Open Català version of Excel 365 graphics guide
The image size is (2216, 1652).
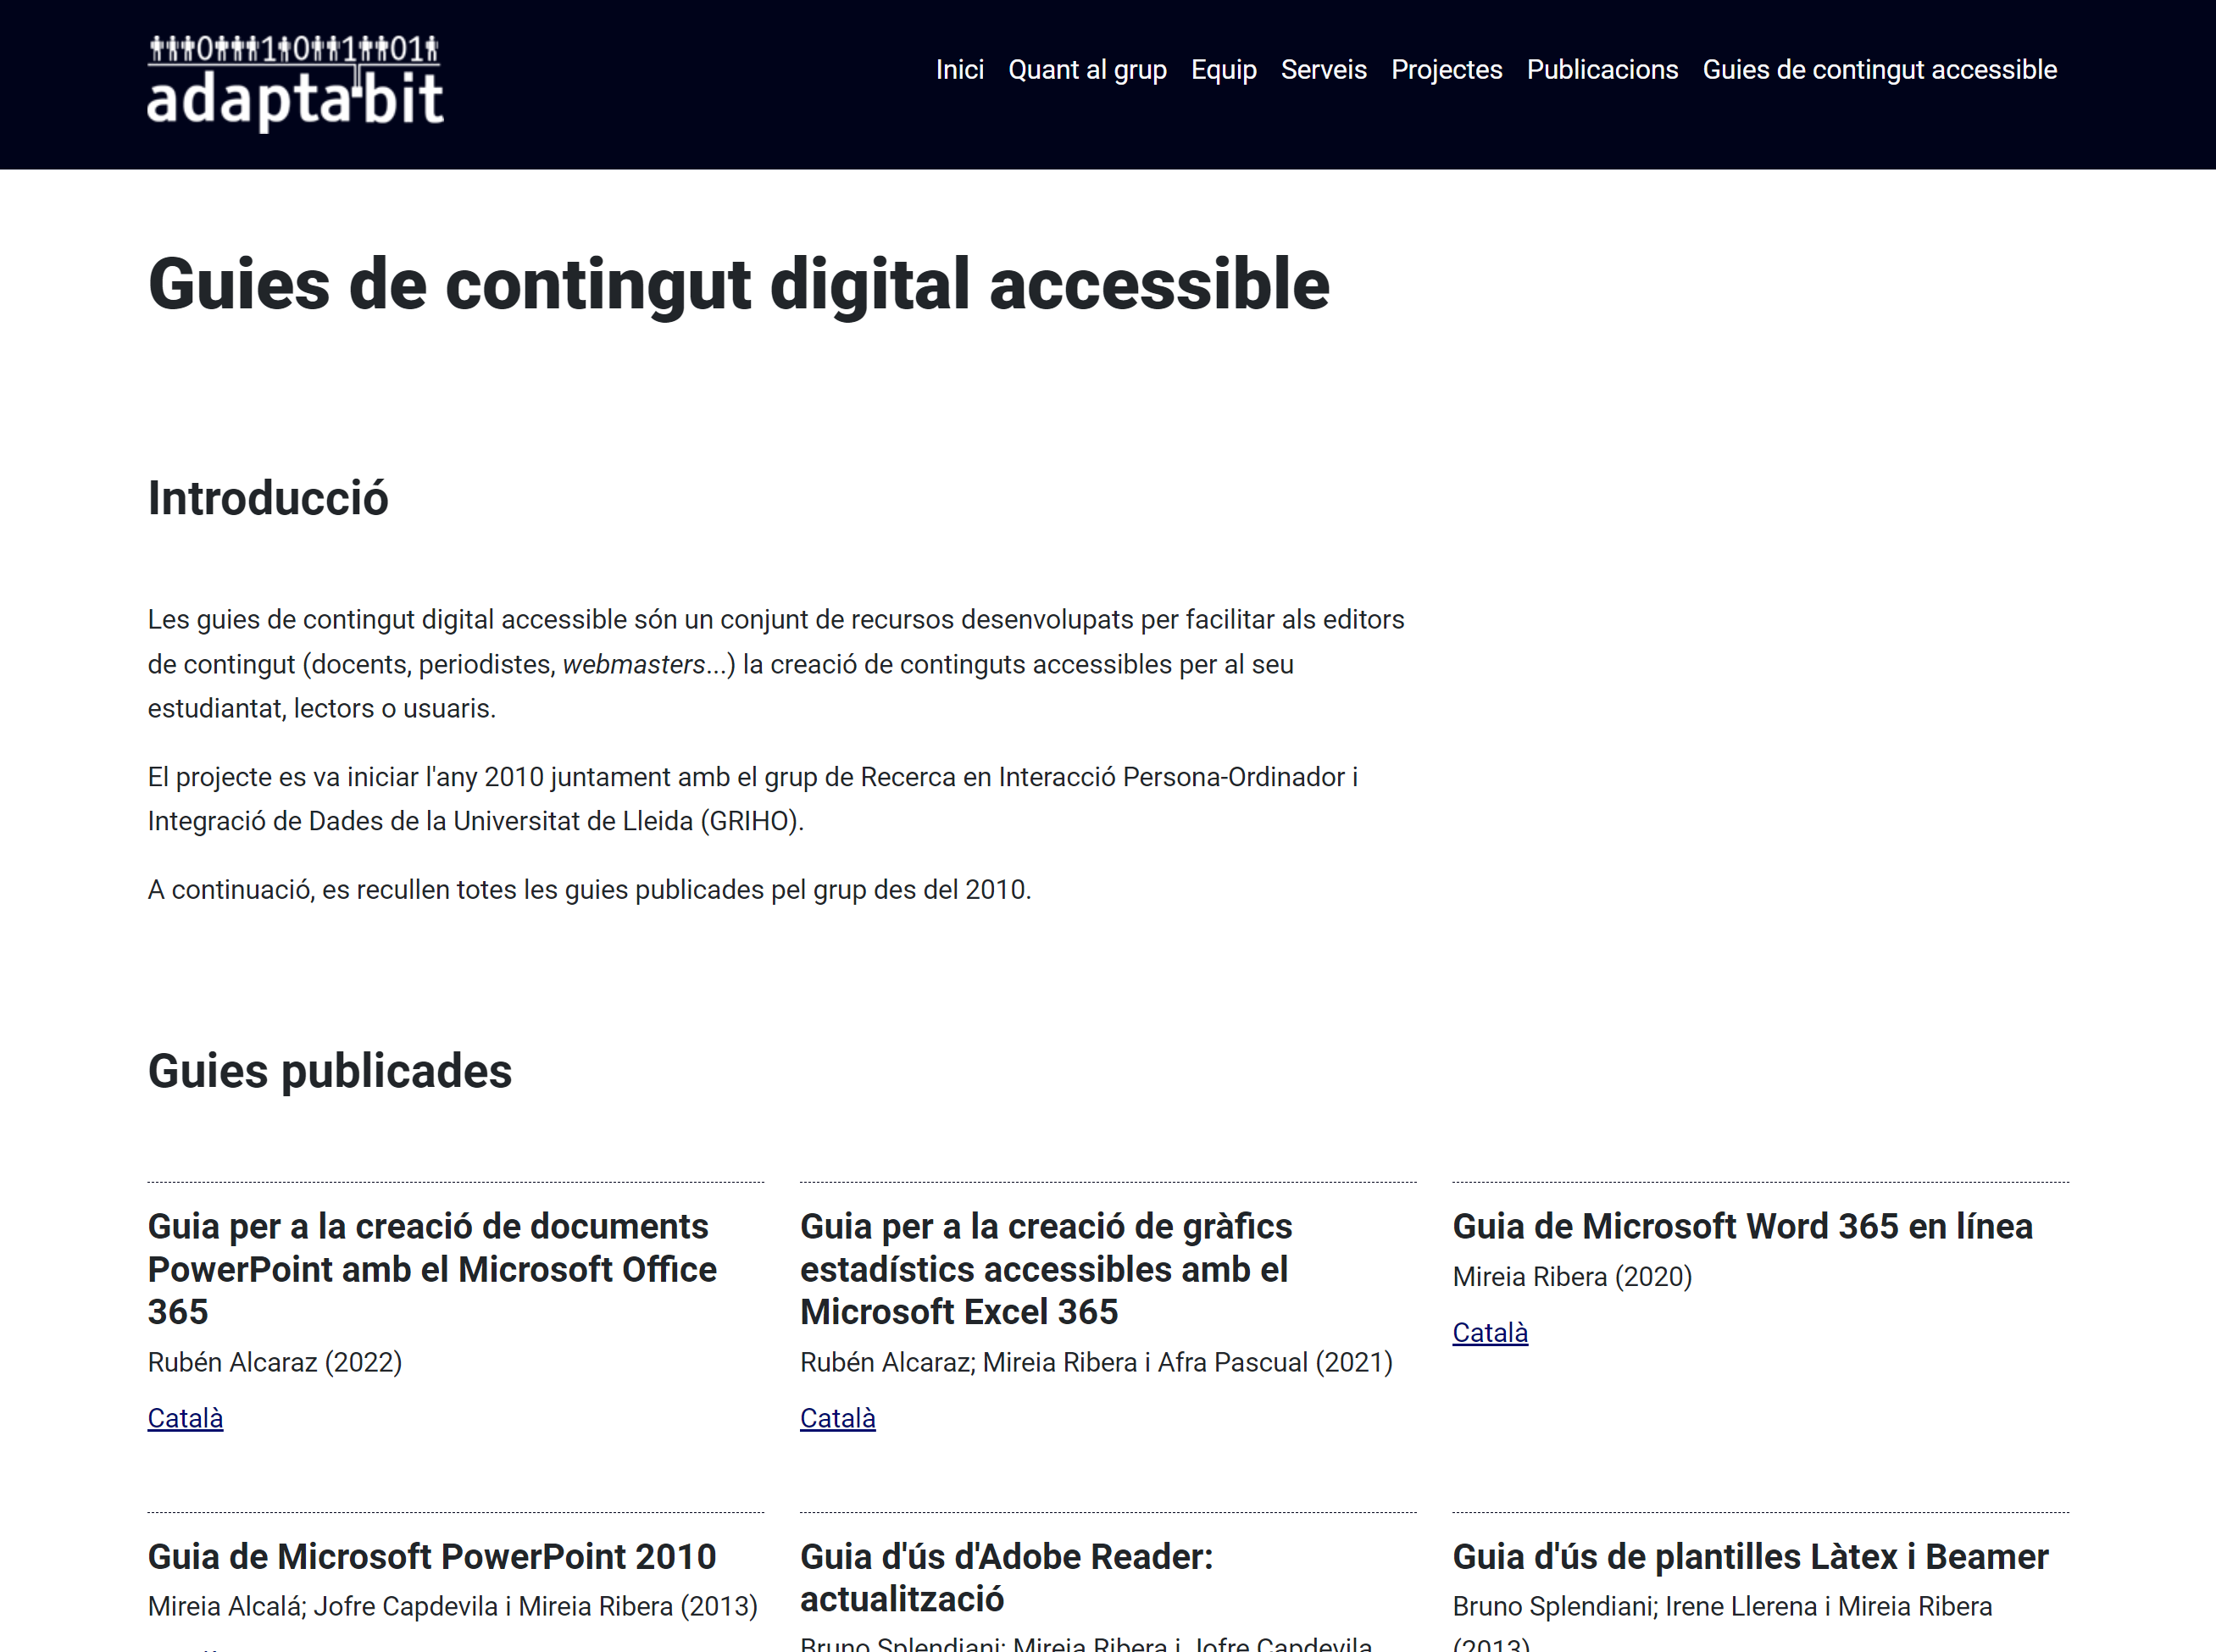click(x=837, y=1417)
